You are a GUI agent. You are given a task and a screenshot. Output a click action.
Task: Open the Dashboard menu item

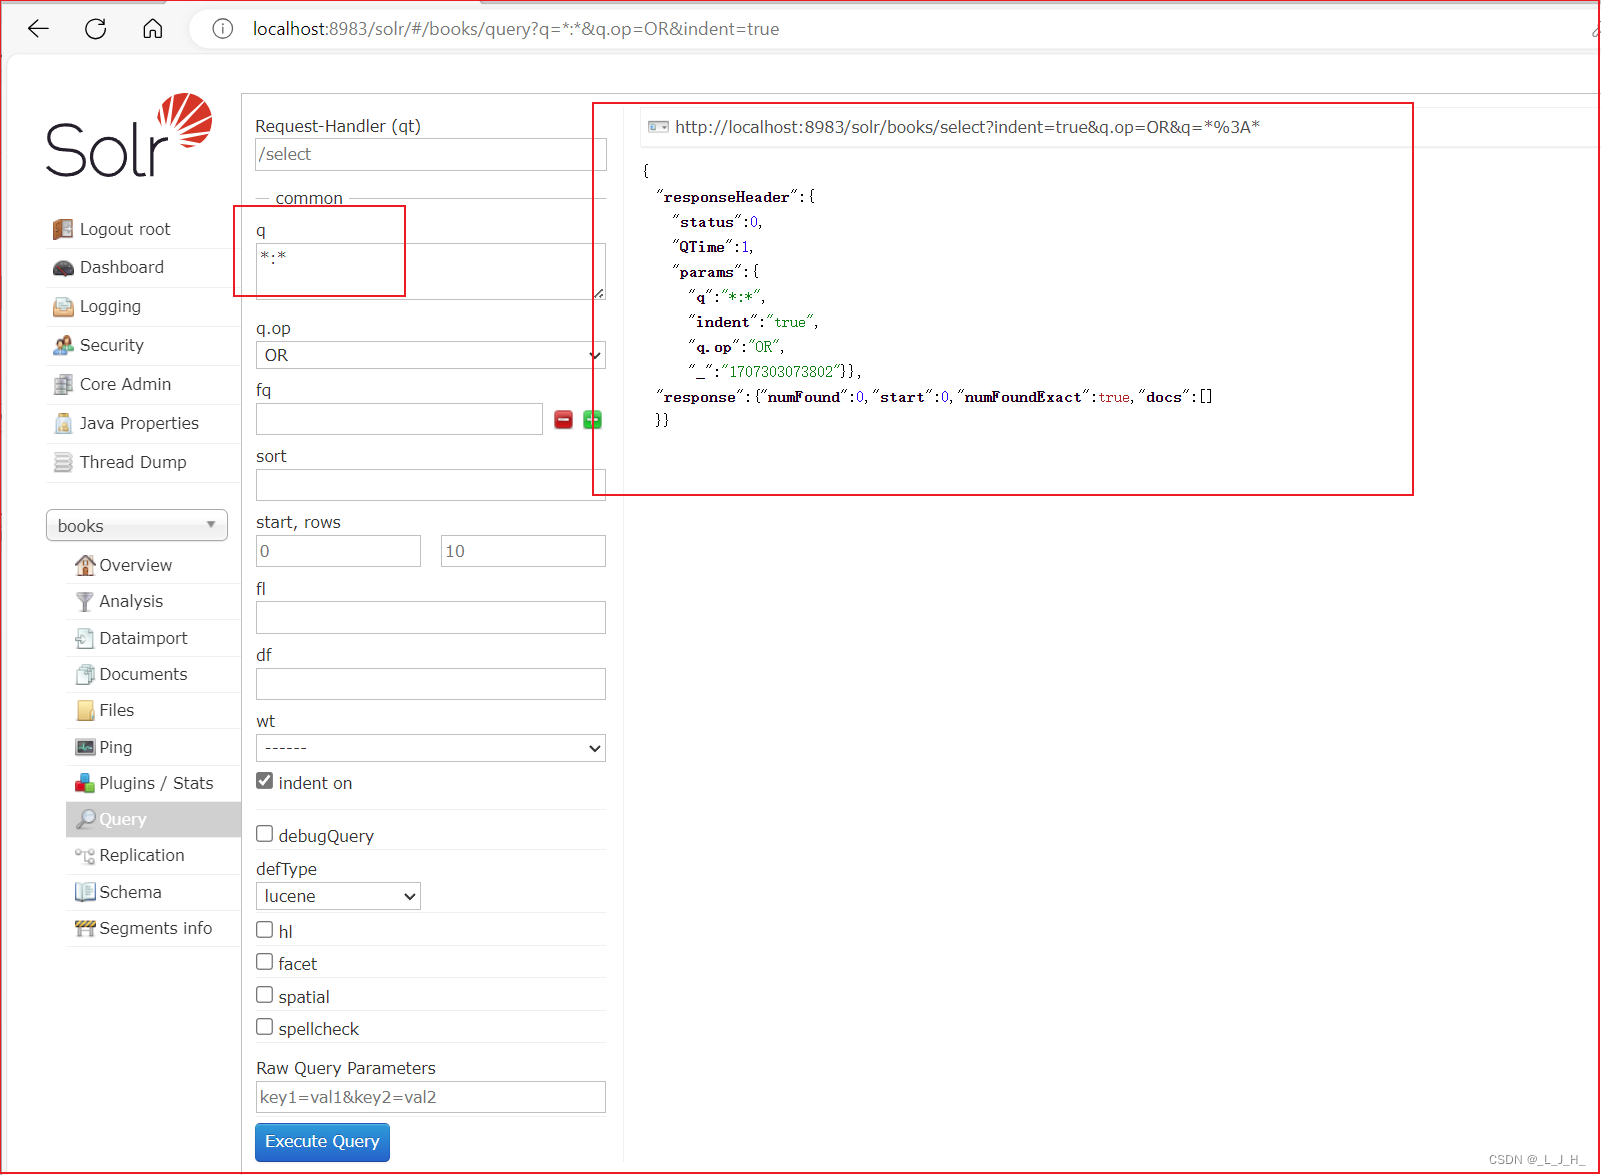[x=122, y=267]
